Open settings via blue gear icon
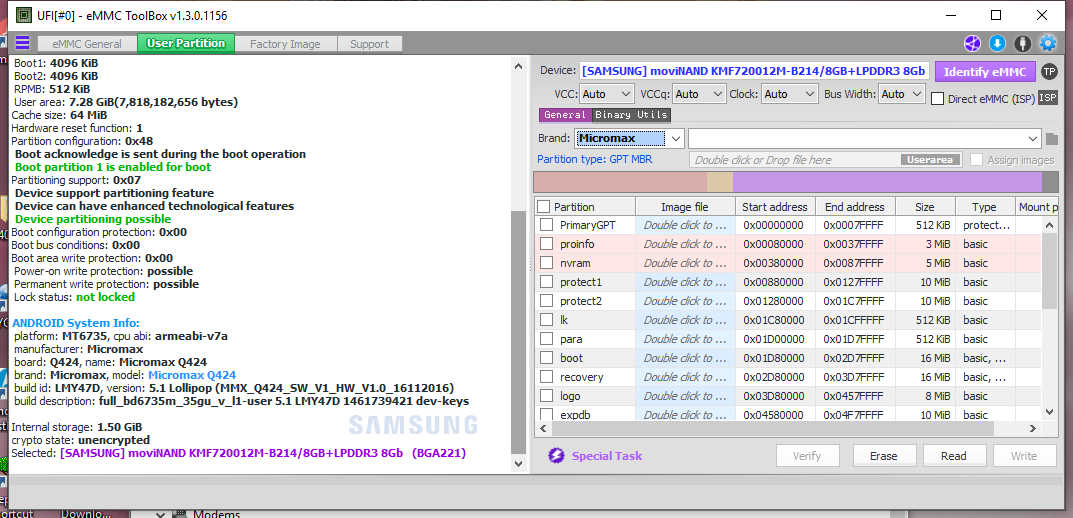 (x=1048, y=43)
